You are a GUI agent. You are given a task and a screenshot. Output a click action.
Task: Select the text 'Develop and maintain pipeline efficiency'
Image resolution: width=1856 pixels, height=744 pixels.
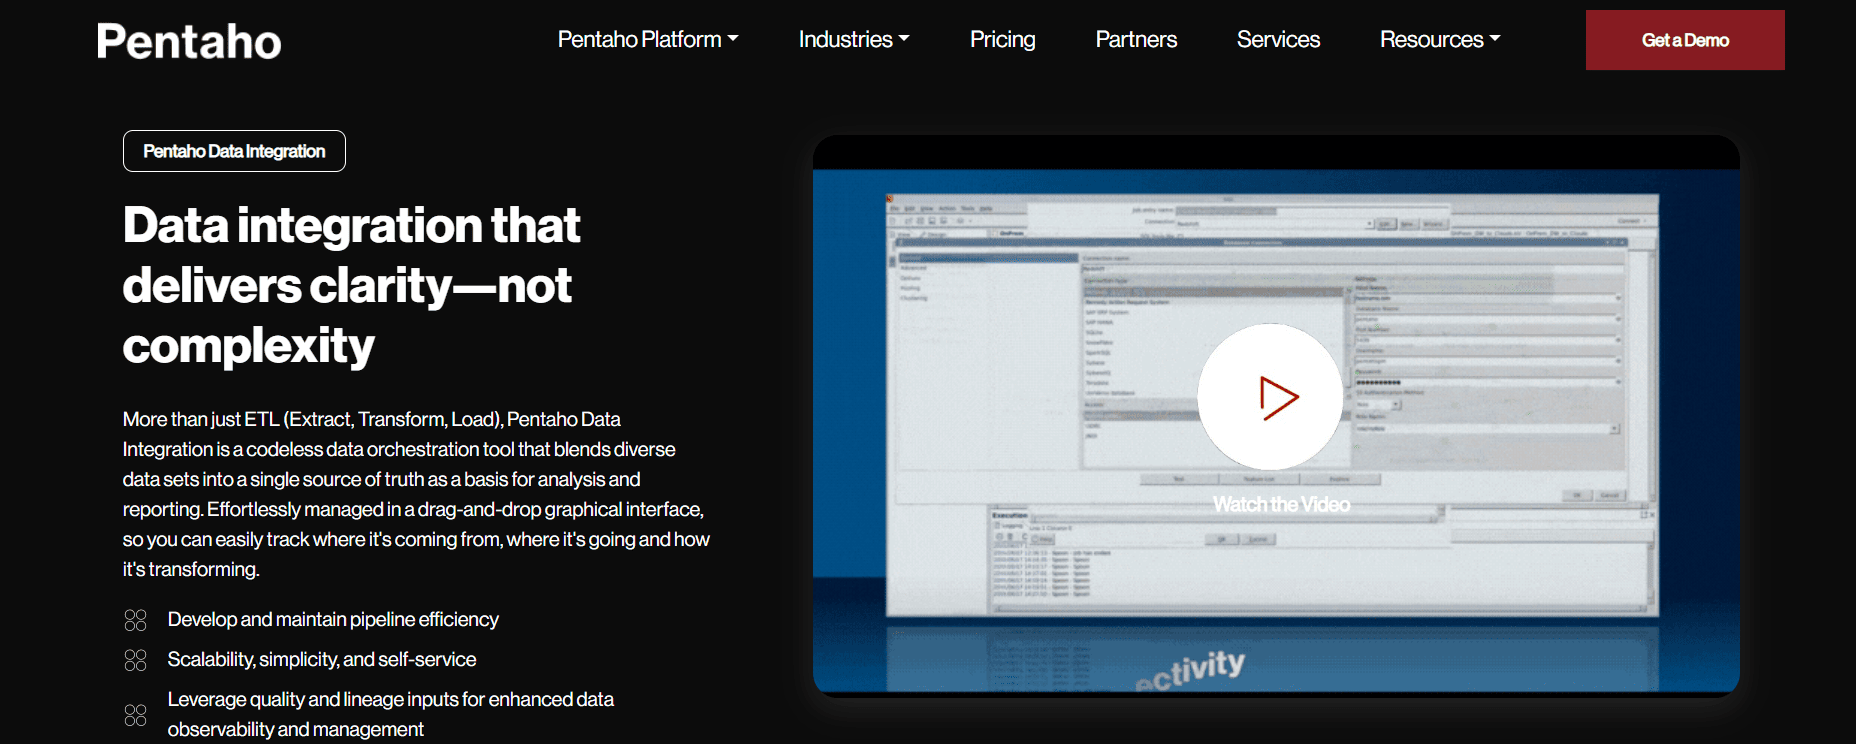coord(333,619)
